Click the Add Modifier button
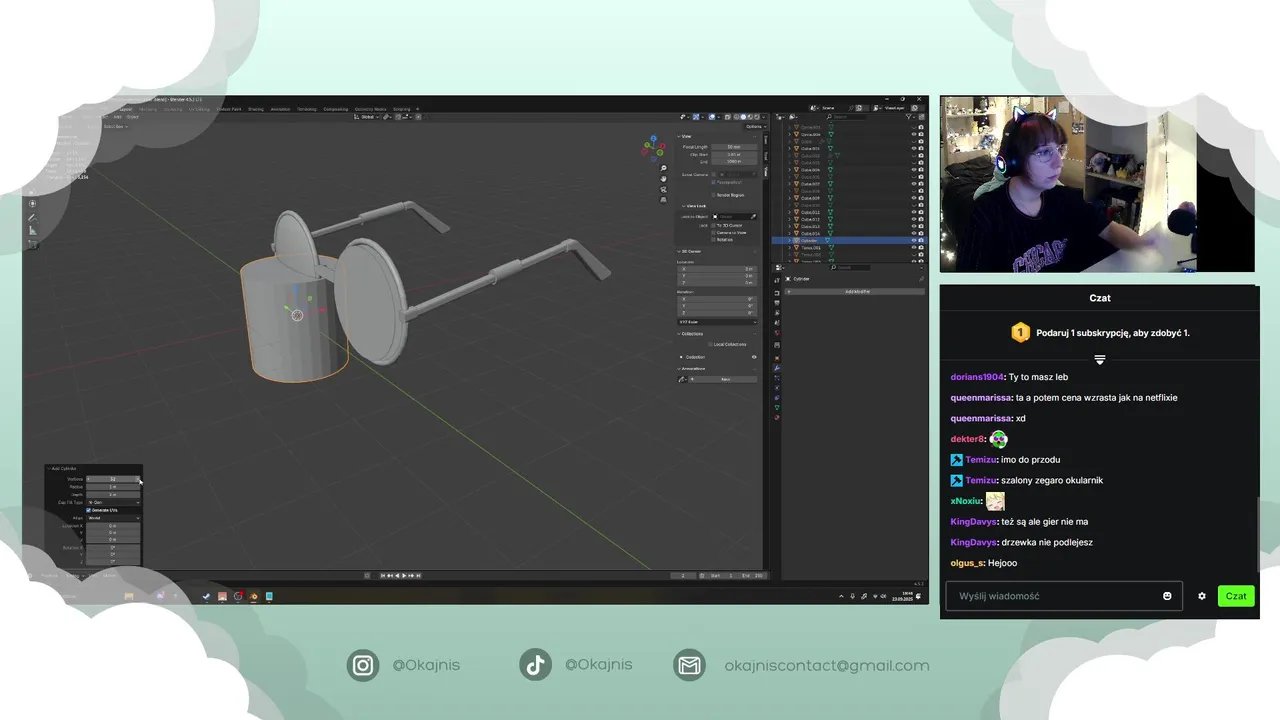Viewport: 1280px width, 720px height. pyautogui.click(x=854, y=292)
